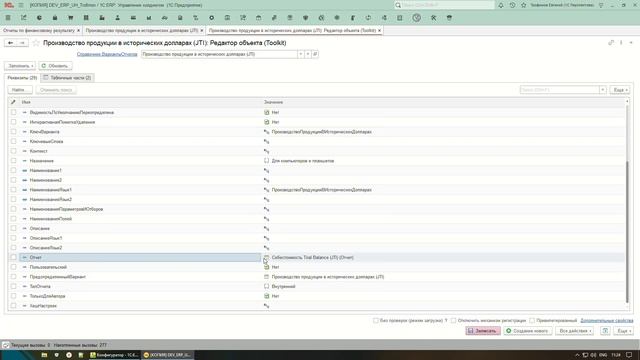Open the search field dropdown arrow
Image resolution: width=640 pixels, height=360 pixels.
tap(602, 90)
